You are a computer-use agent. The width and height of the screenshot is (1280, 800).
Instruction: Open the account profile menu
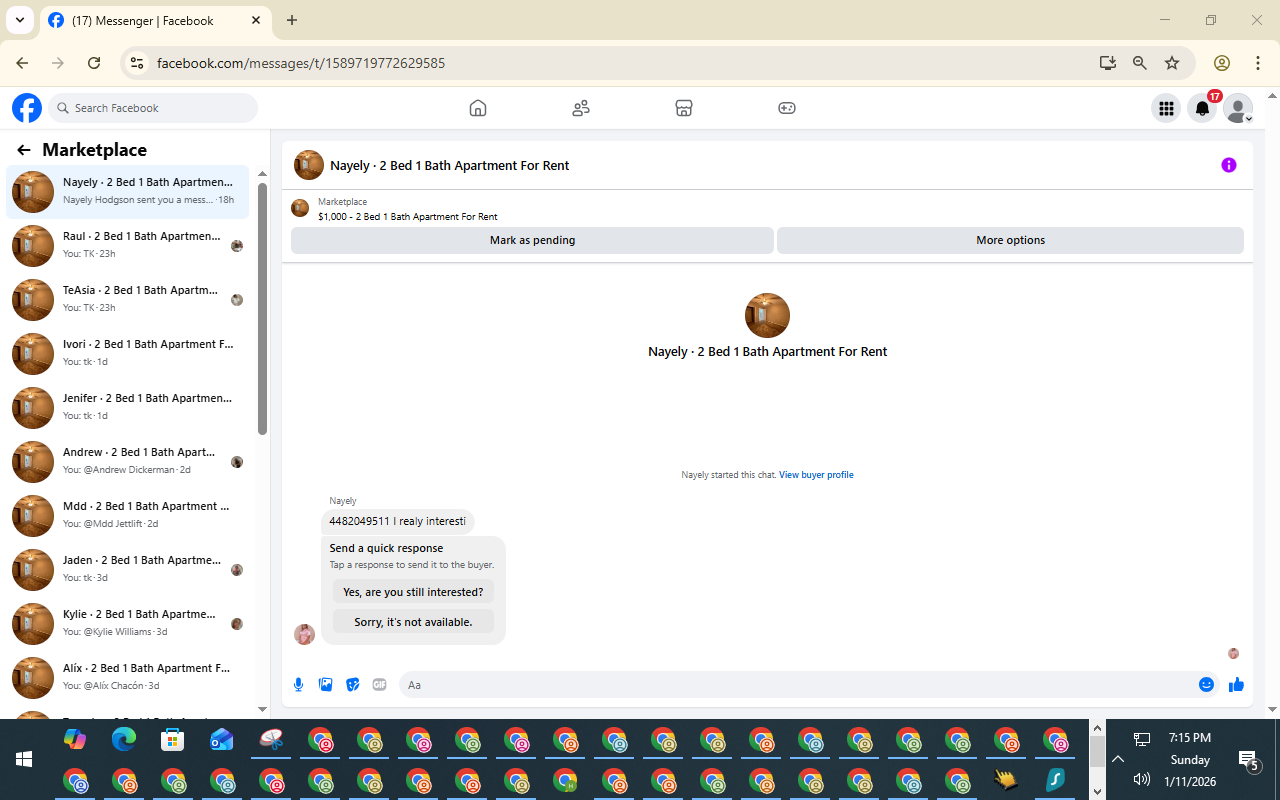pyautogui.click(x=1239, y=109)
